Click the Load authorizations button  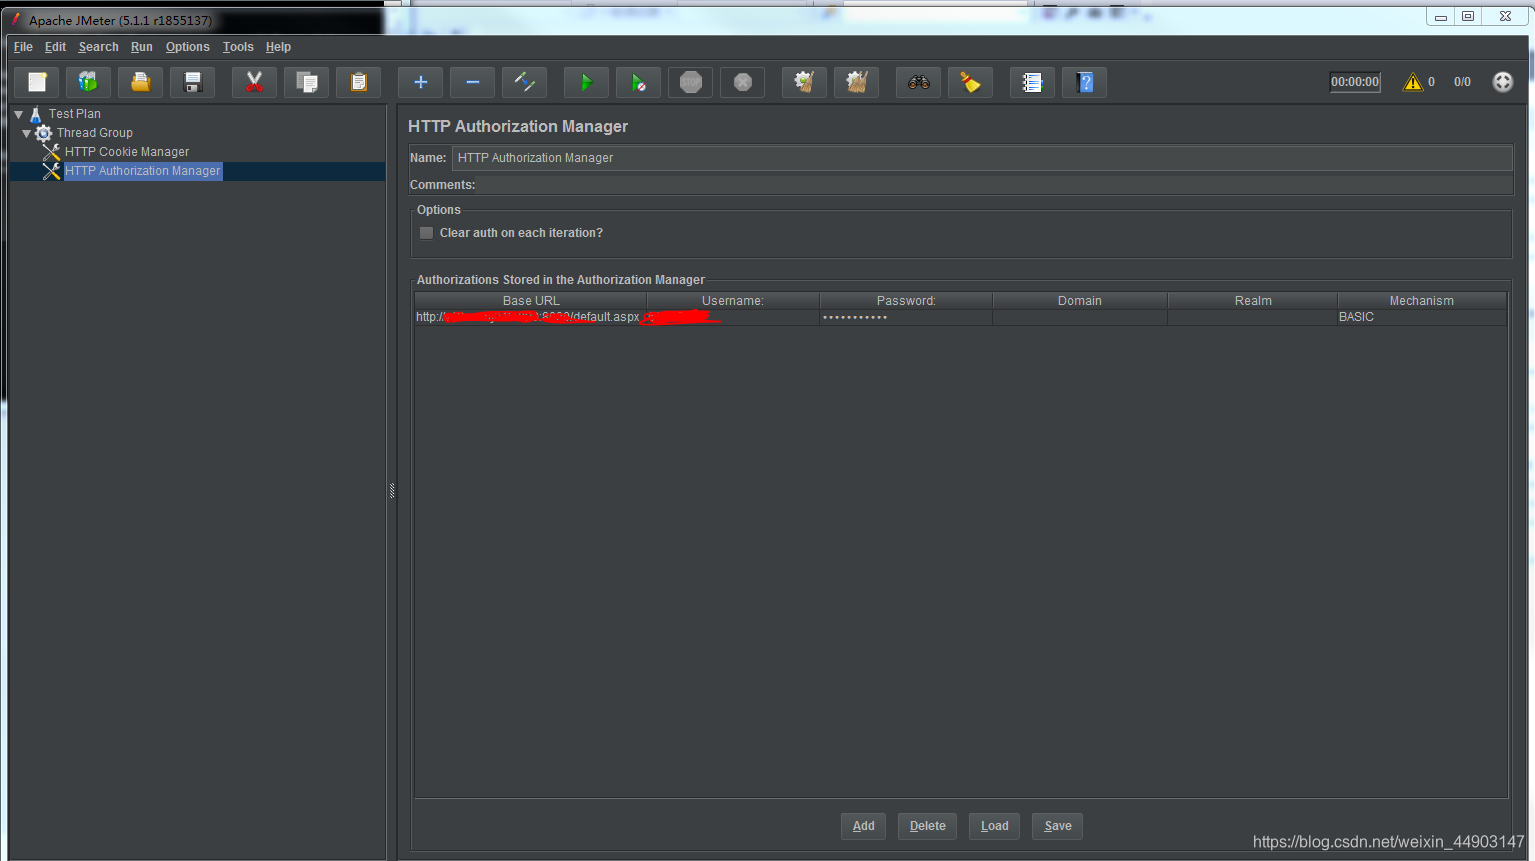click(994, 826)
